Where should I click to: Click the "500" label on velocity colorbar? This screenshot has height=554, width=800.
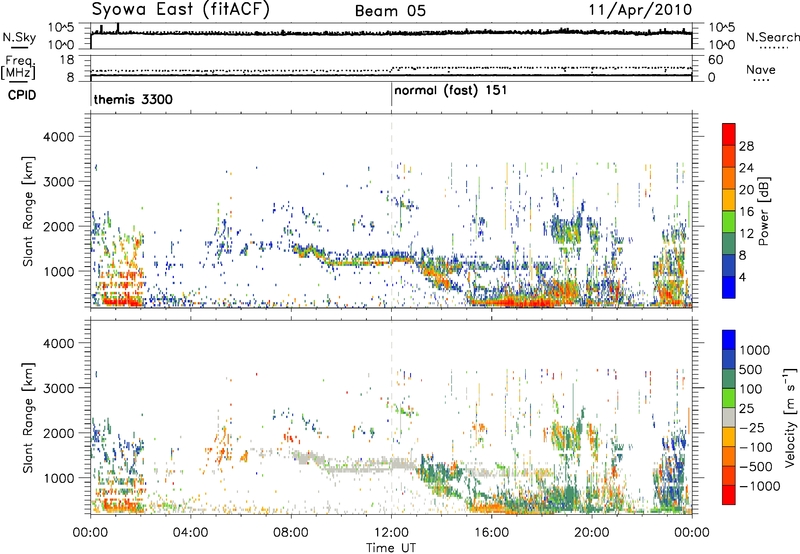(x=751, y=370)
